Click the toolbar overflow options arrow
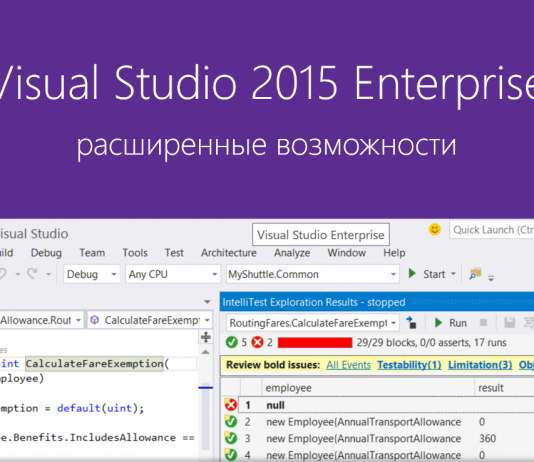This screenshot has width=534, height=462. [x=491, y=278]
